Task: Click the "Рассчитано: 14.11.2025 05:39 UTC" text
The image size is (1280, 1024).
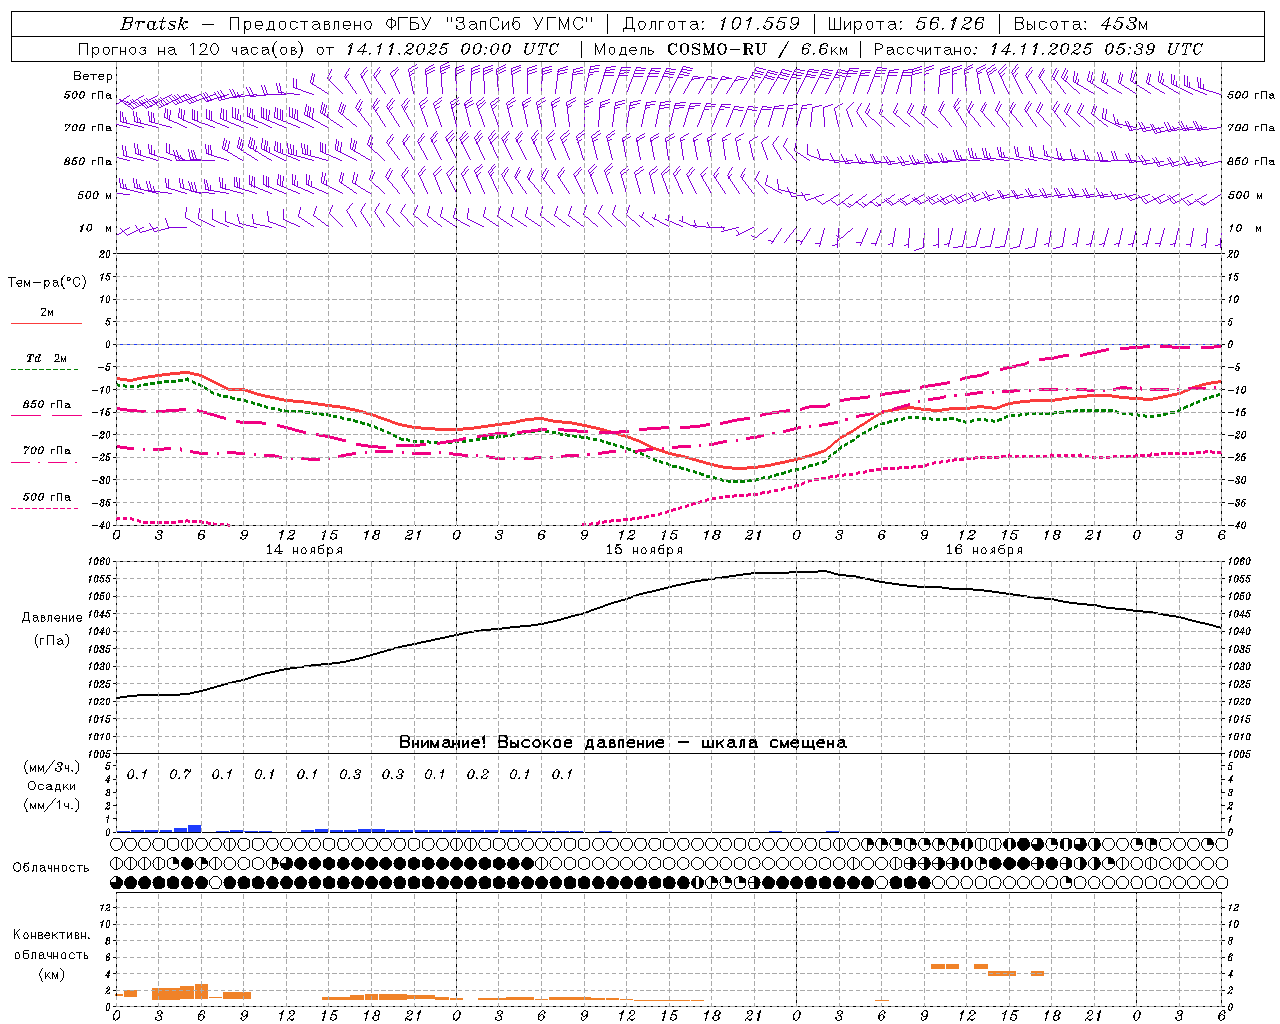Action: (x=1038, y=49)
